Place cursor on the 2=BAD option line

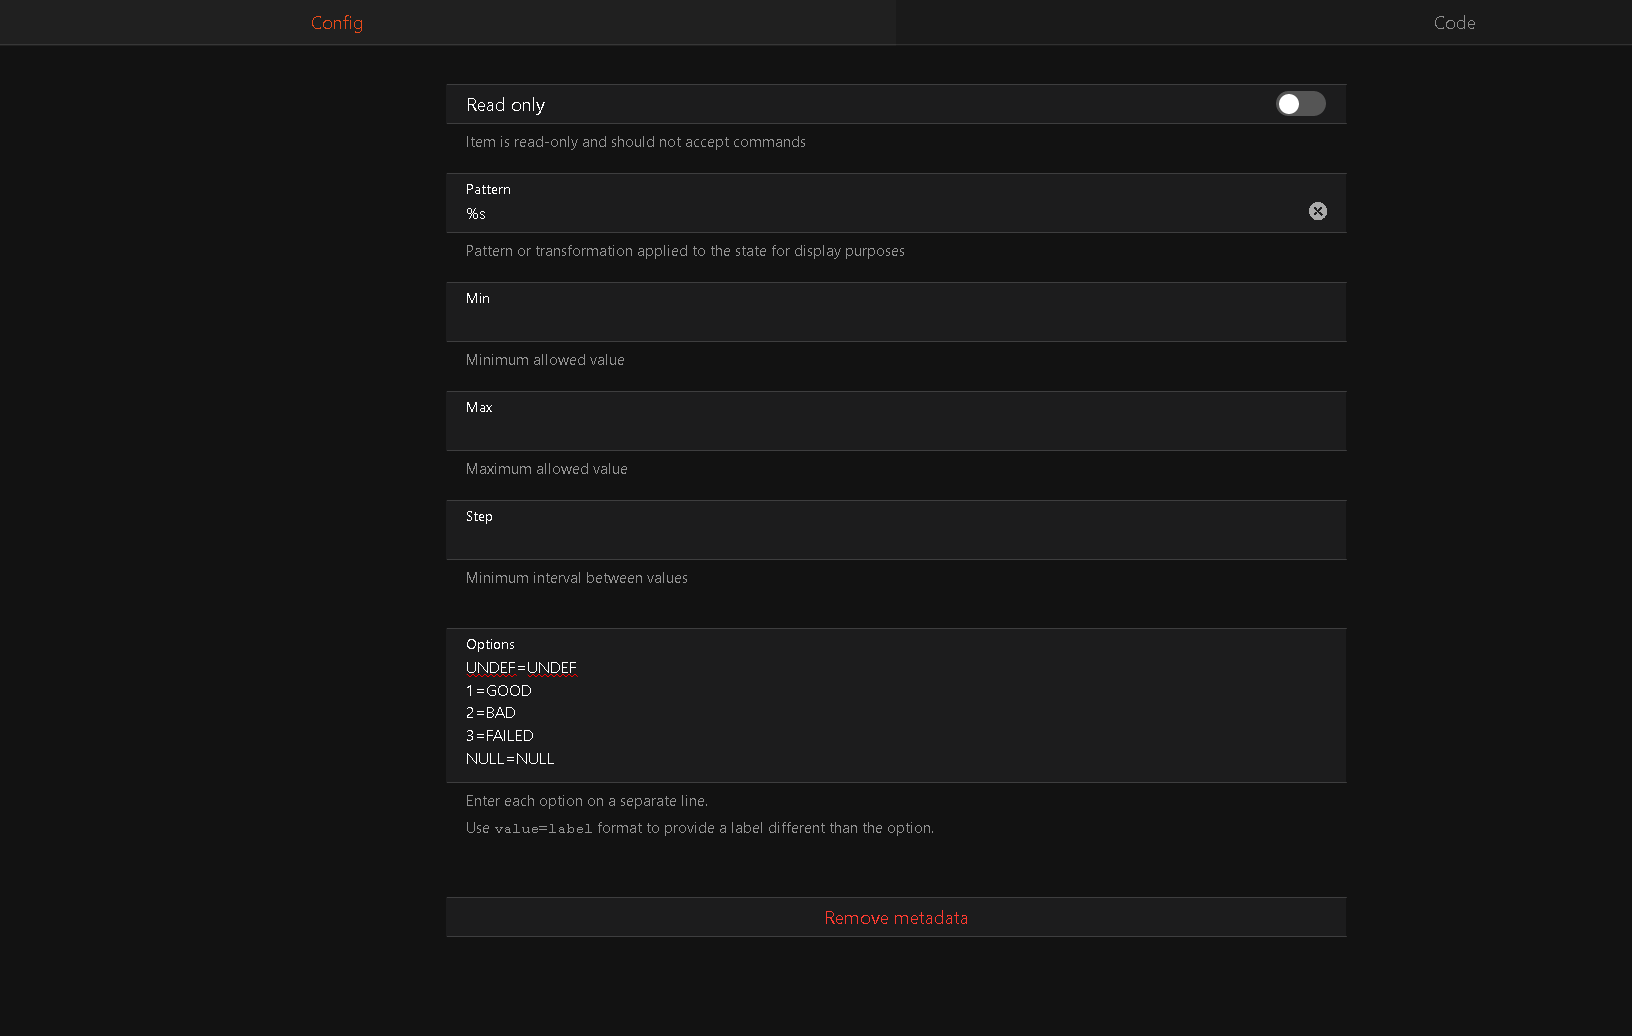point(491,713)
